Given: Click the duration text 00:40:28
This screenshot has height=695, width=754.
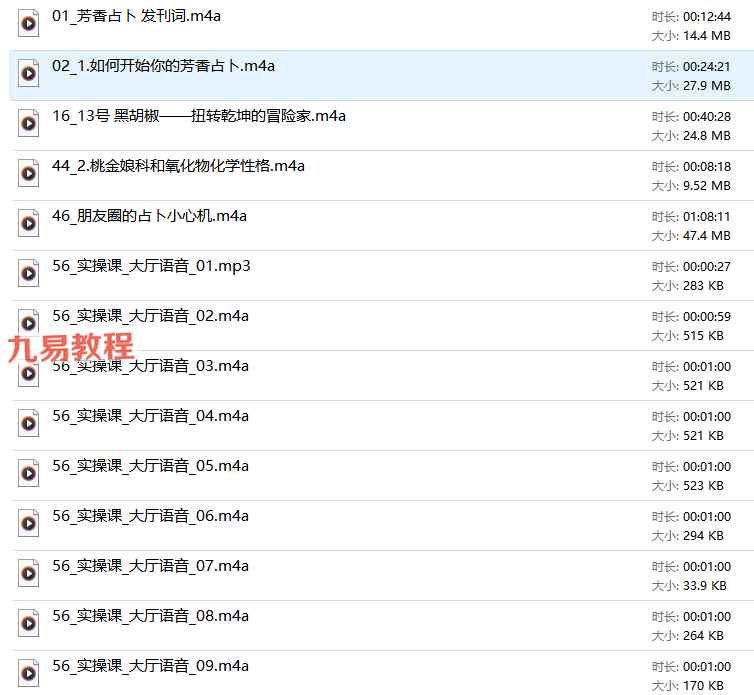Looking at the screenshot, I should click(707, 117).
